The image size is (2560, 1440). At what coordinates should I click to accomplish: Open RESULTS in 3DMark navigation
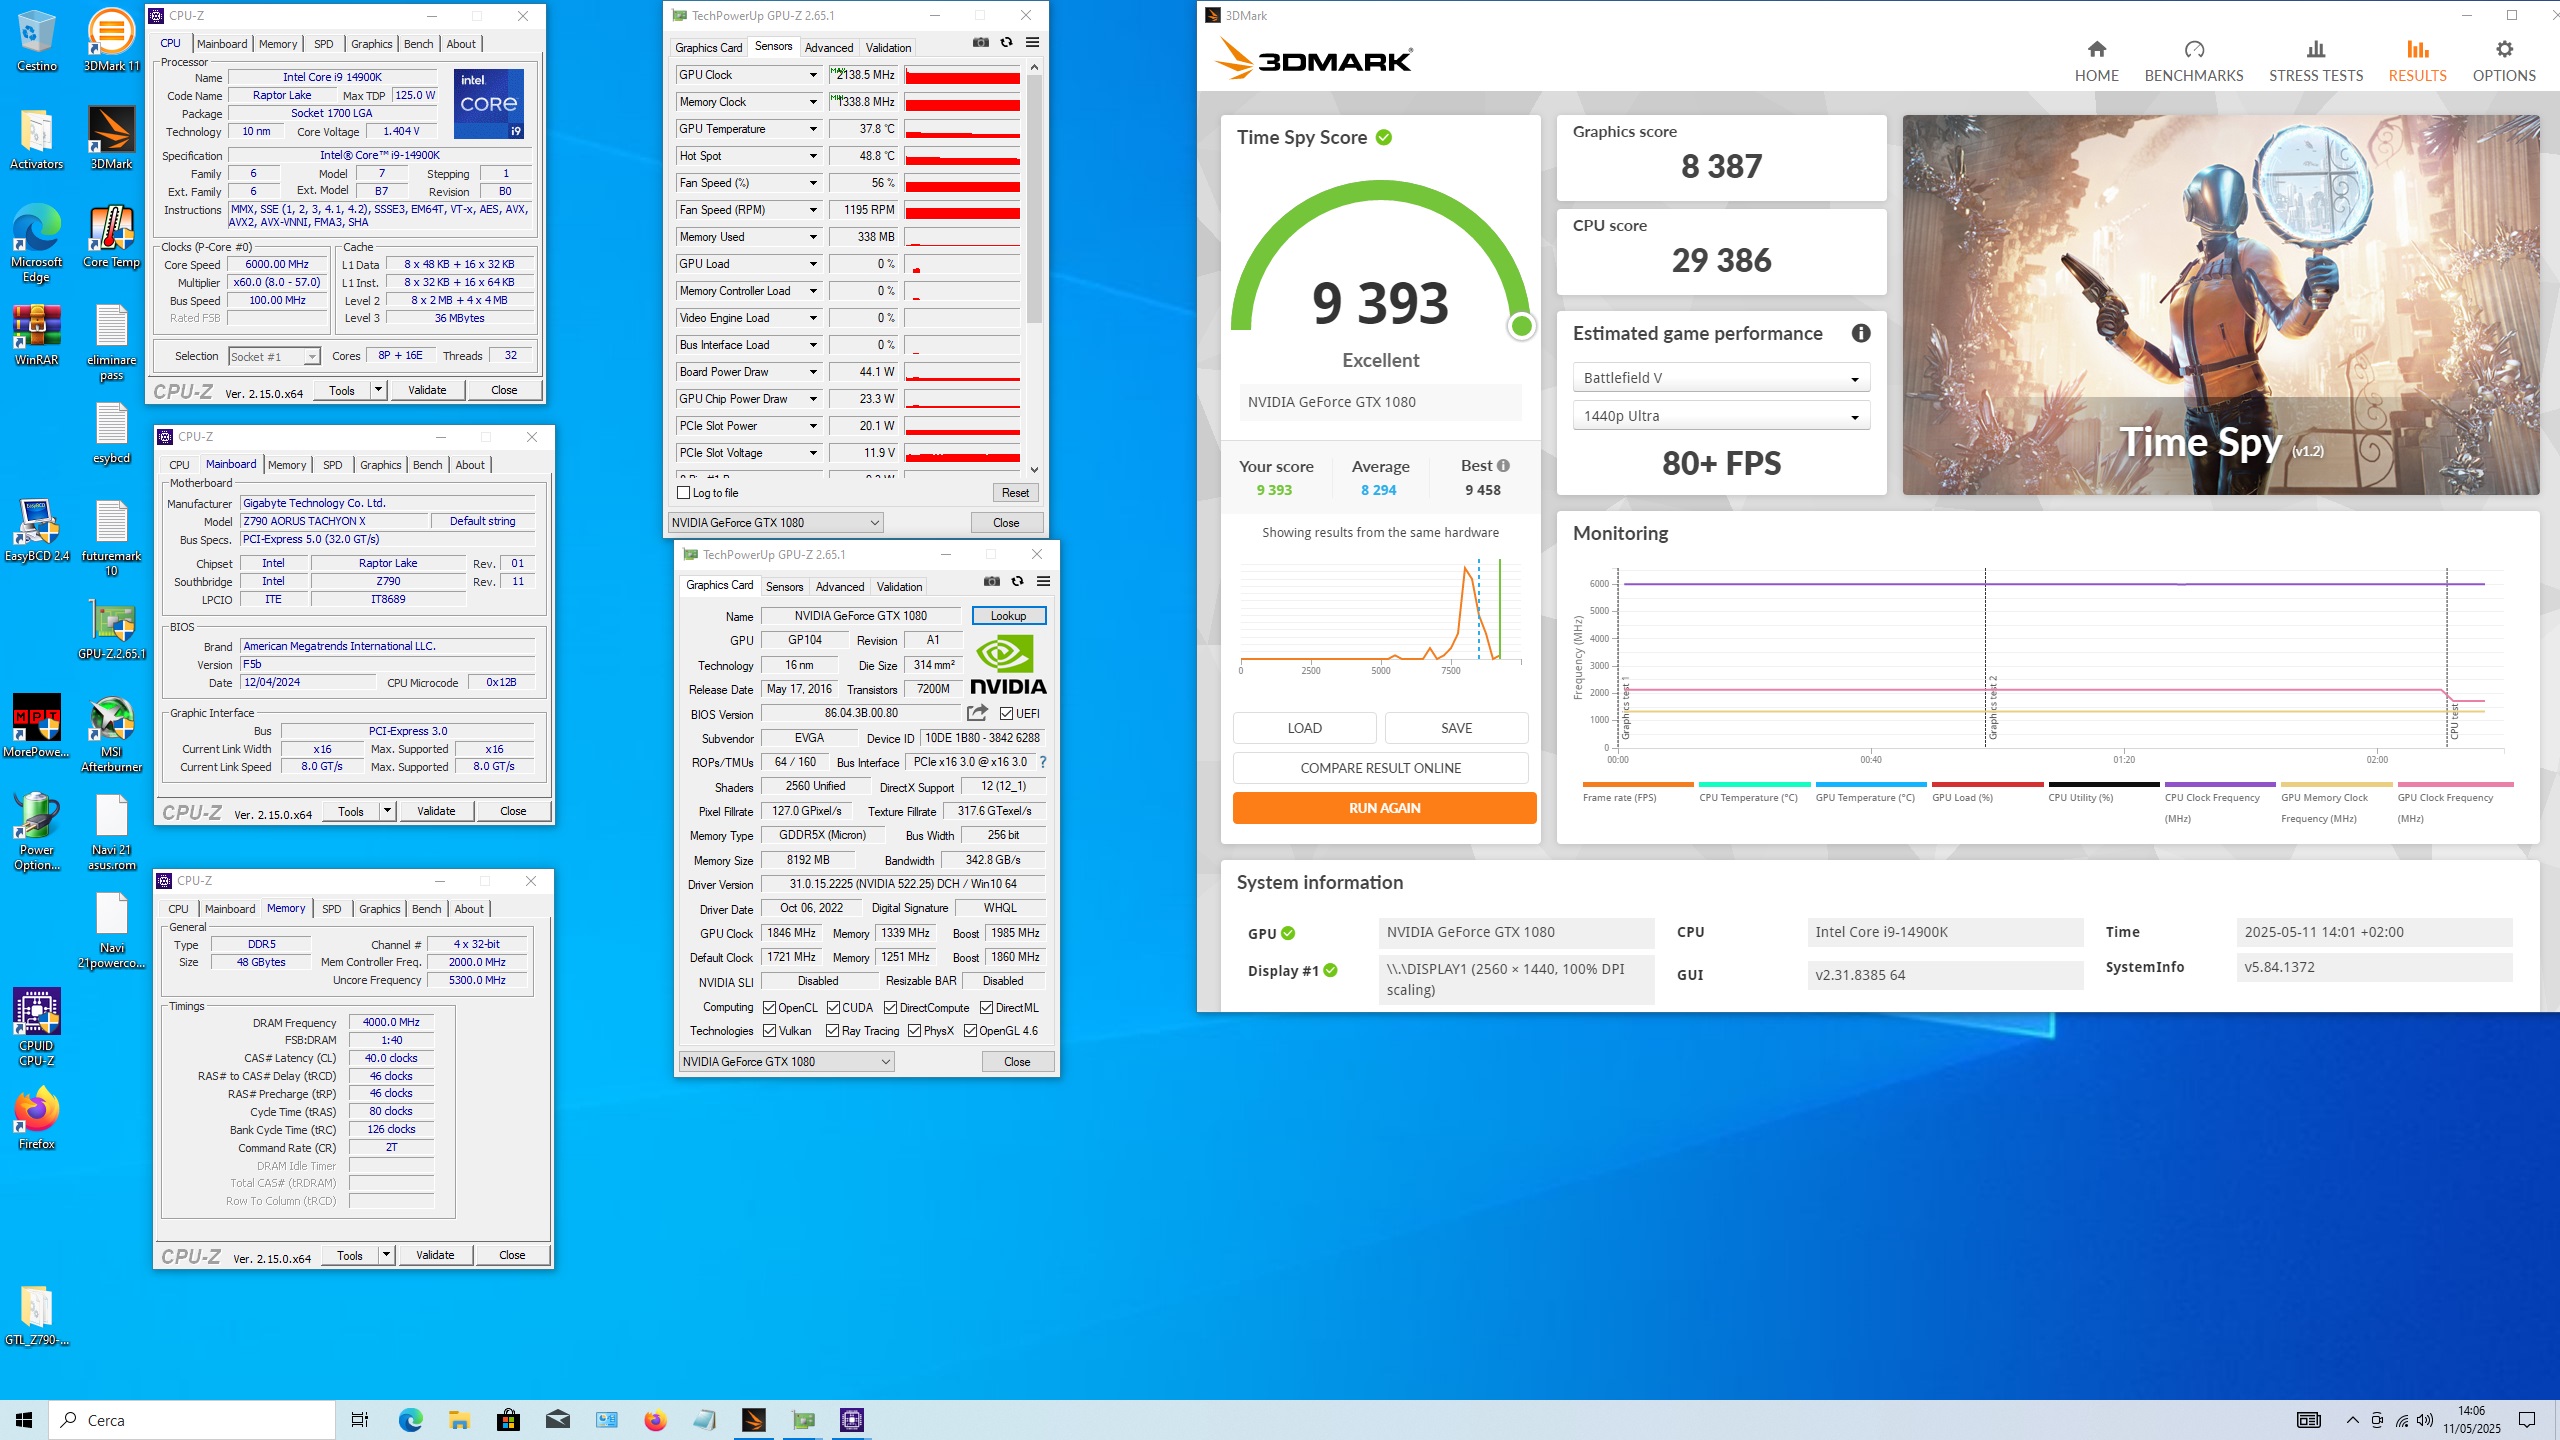pos(2417,61)
